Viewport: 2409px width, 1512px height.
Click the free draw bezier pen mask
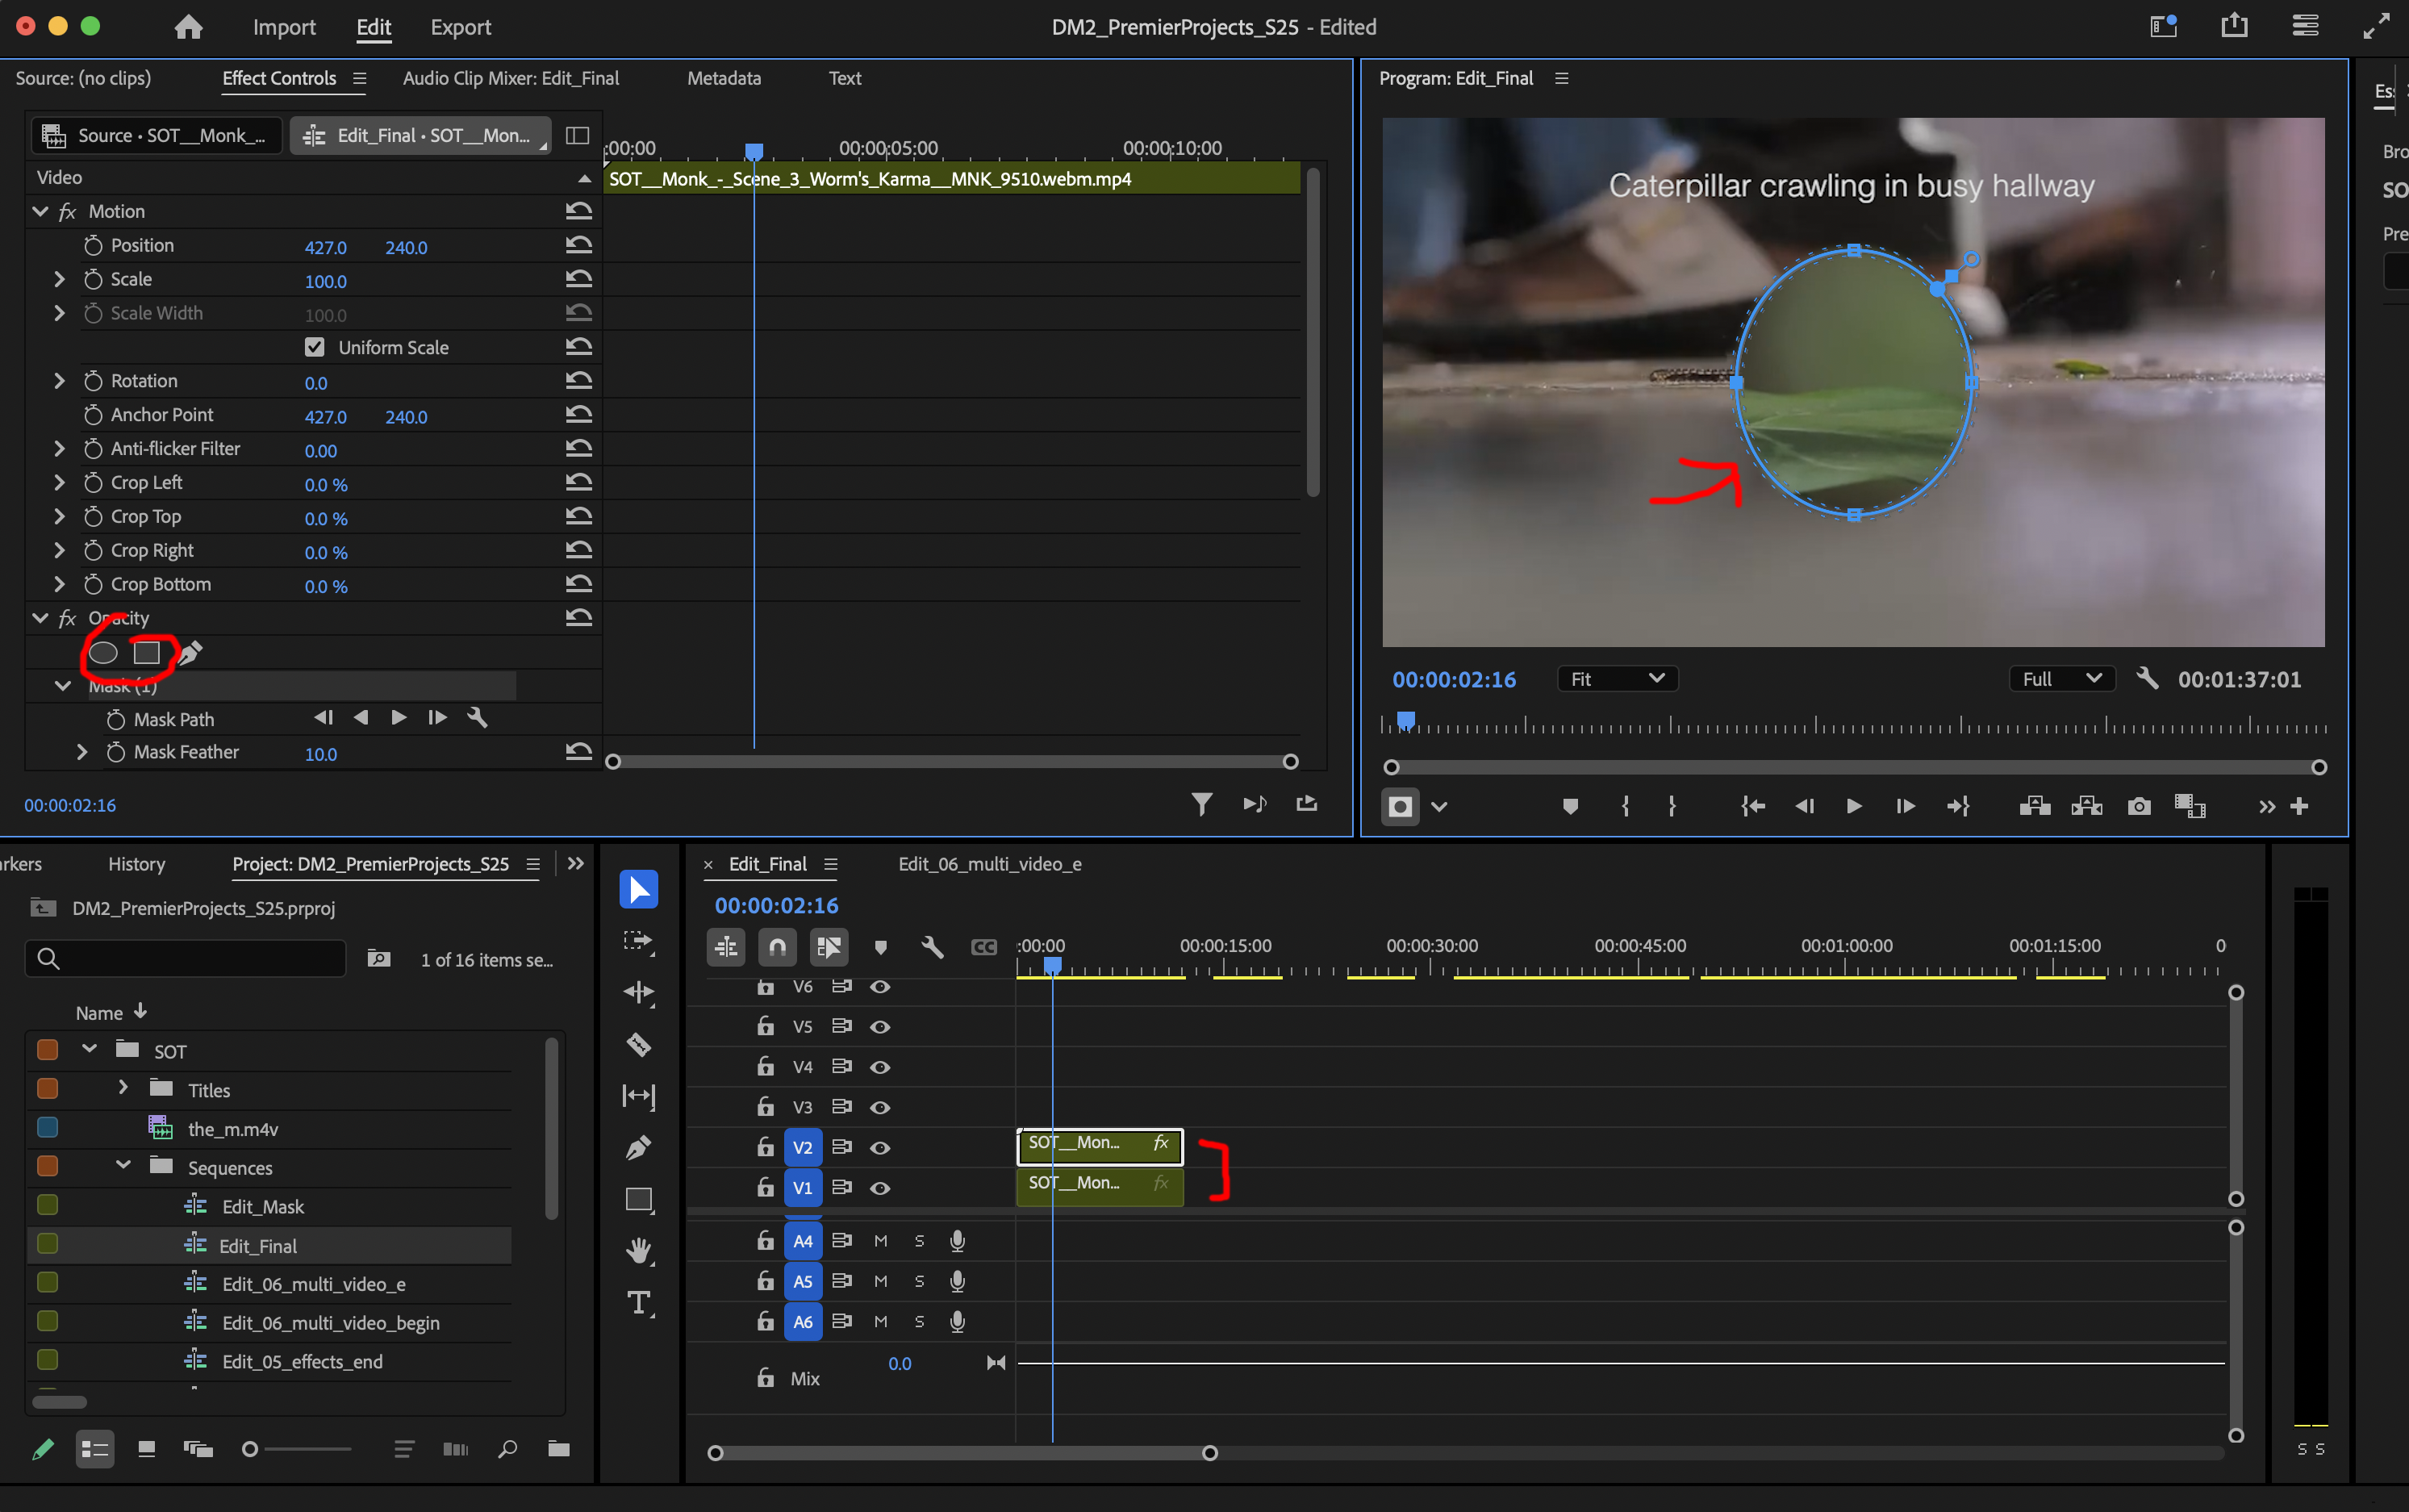190,653
